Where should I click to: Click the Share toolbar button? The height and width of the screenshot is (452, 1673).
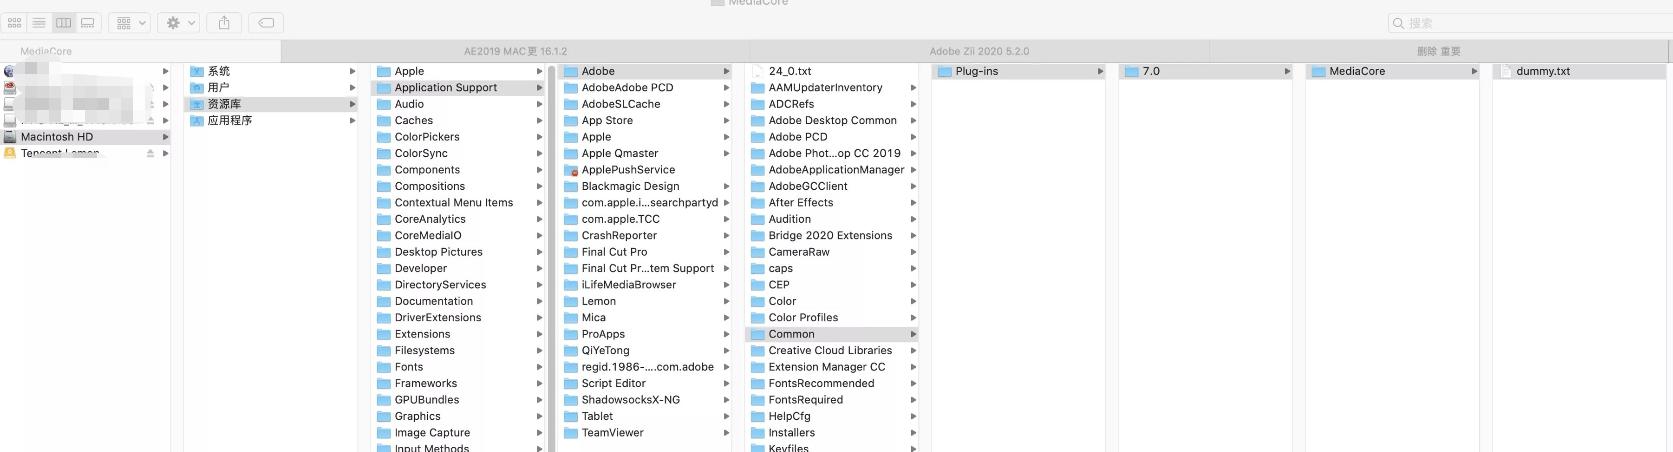[x=224, y=22]
